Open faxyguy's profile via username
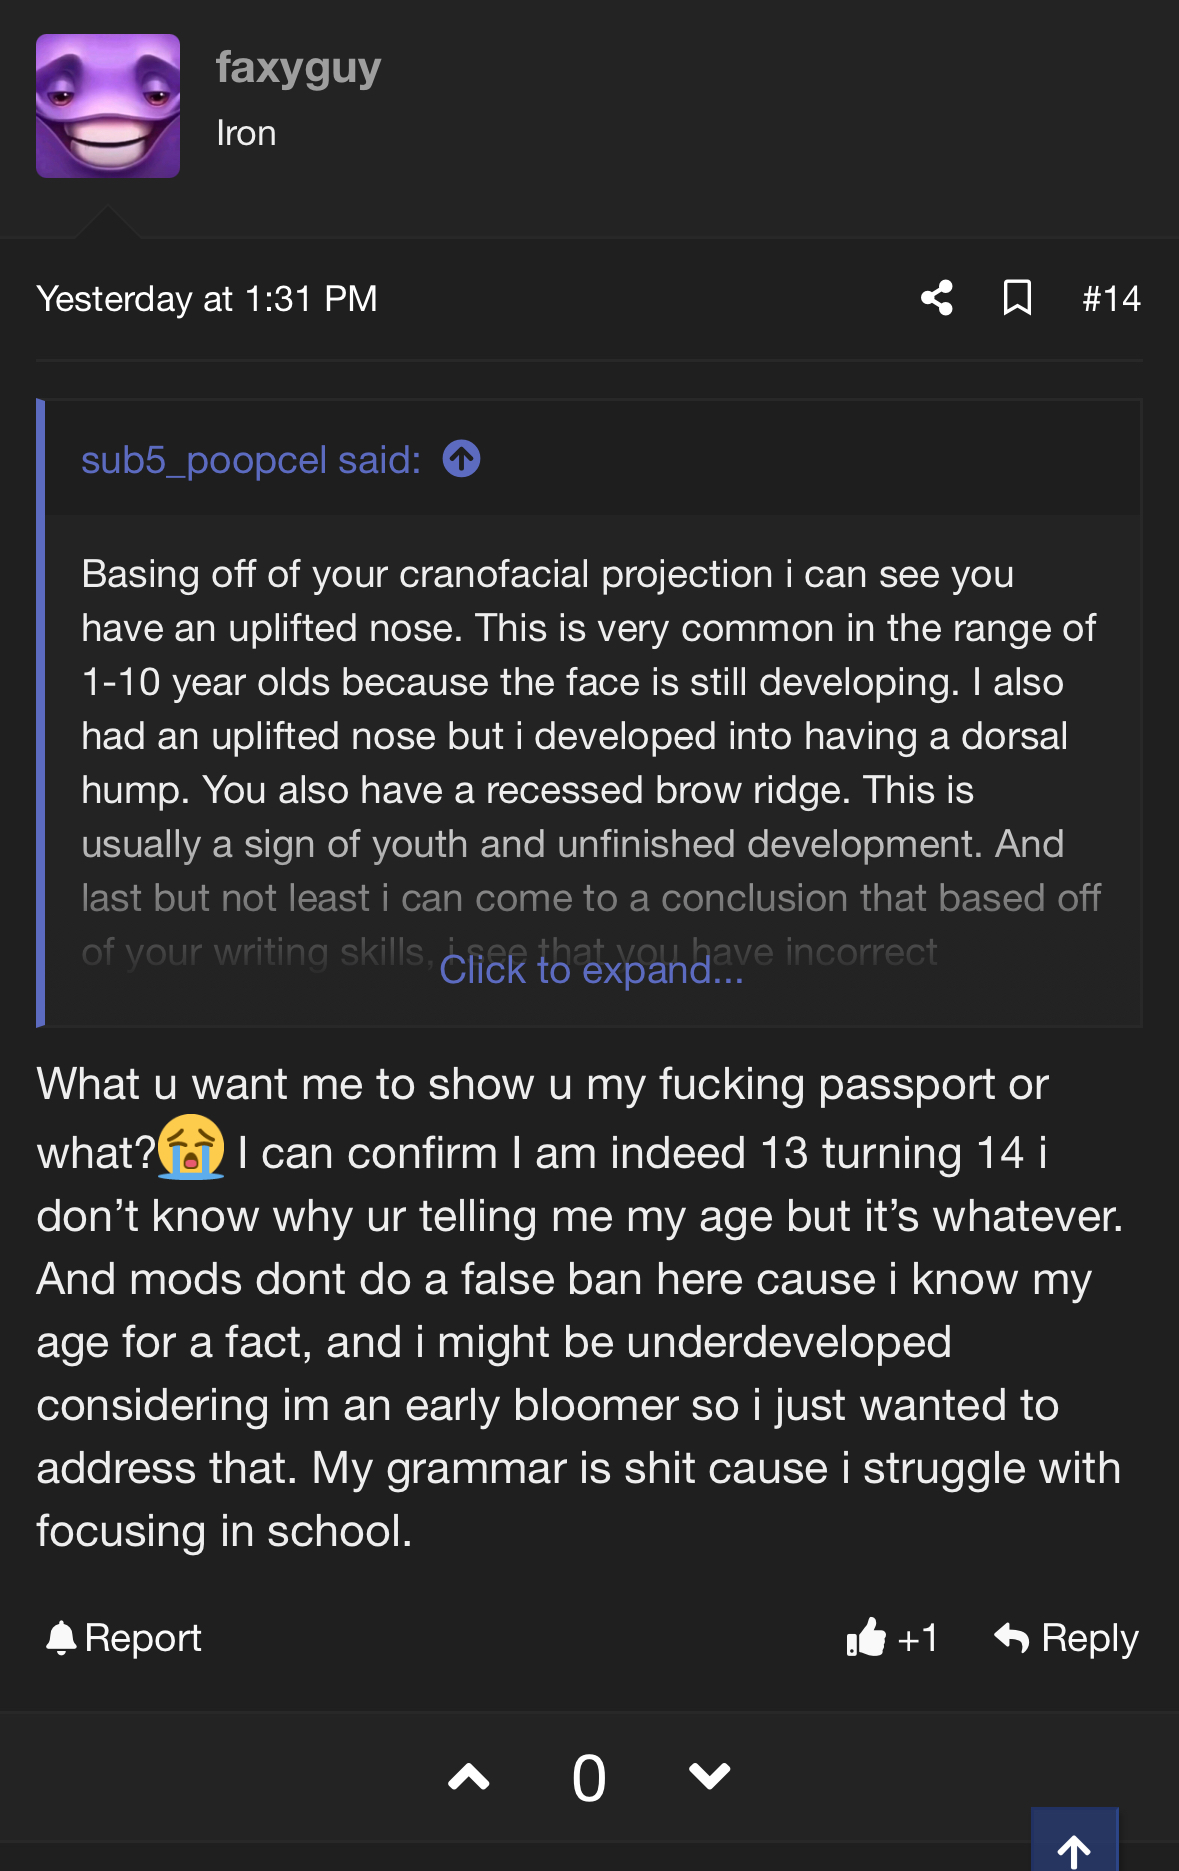This screenshot has width=1179, height=1871. click(298, 68)
